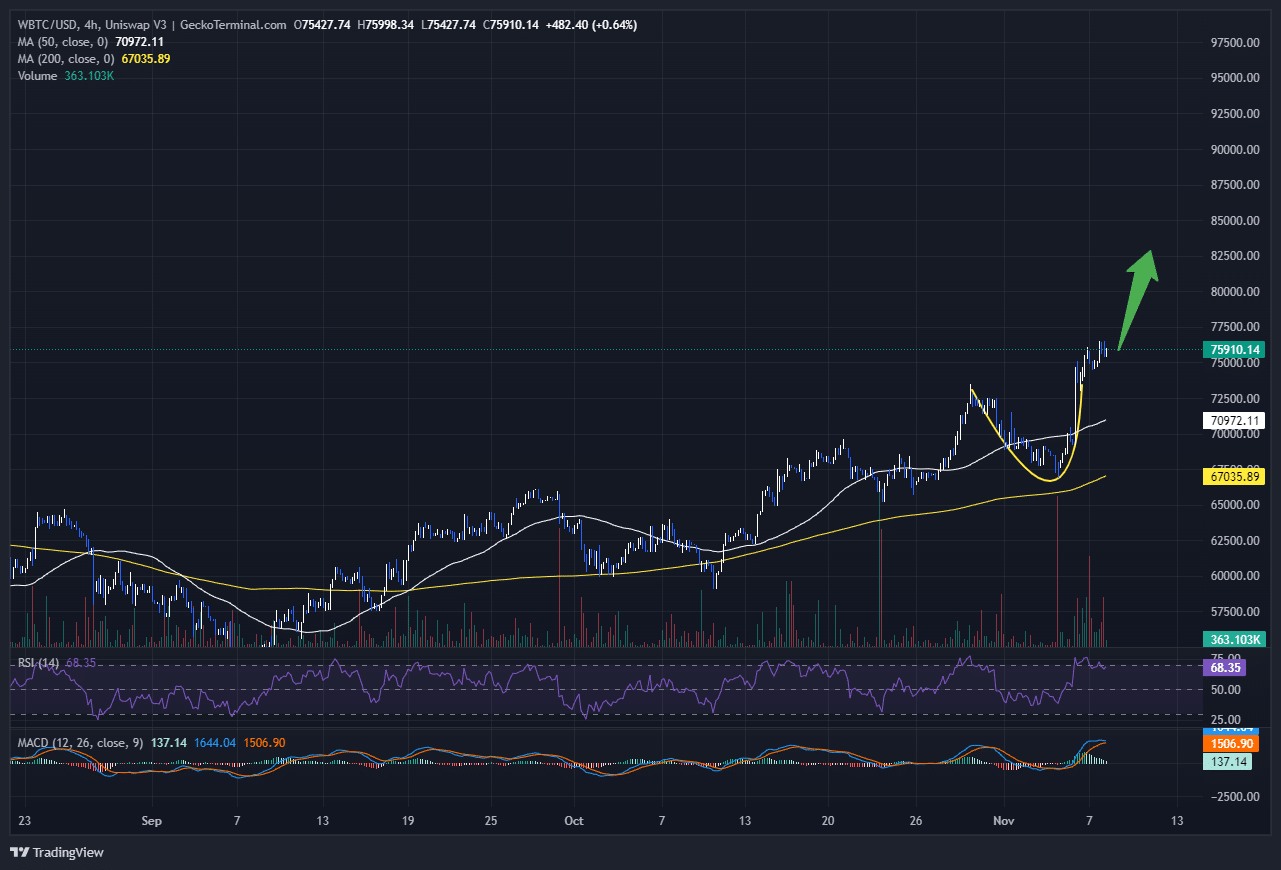Click the 23 date label on time axis
Viewport: 1281px width, 870px height.
coord(25,821)
